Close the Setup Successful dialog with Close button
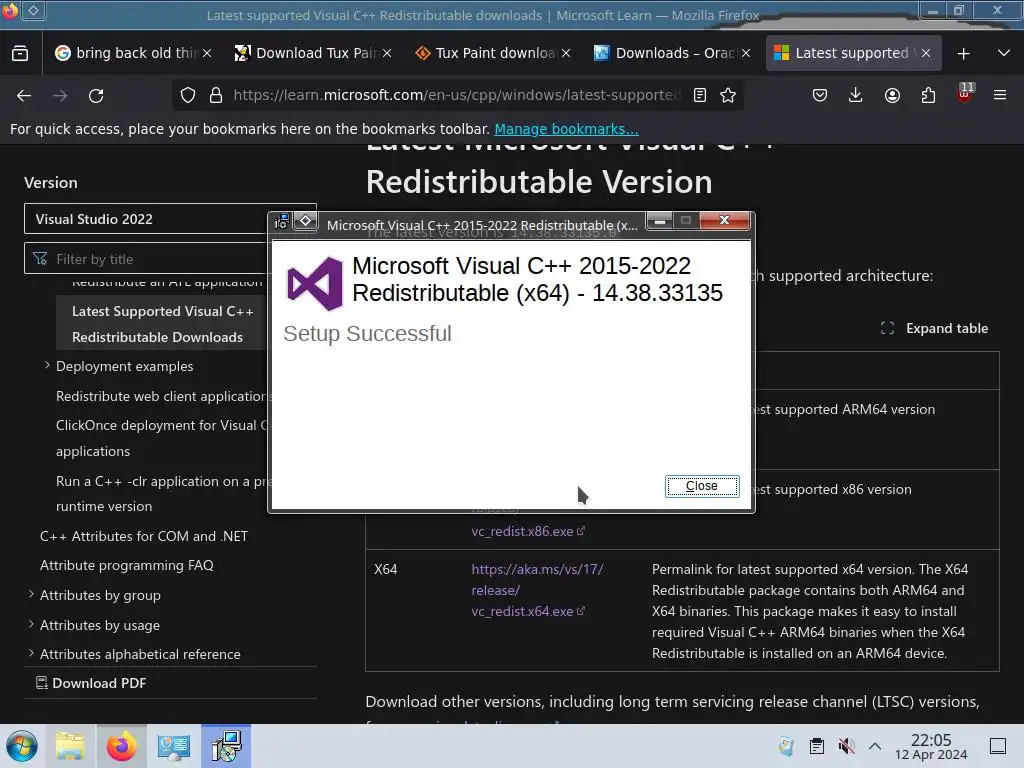Image resolution: width=1024 pixels, height=768 pixels. pos(702,486)
